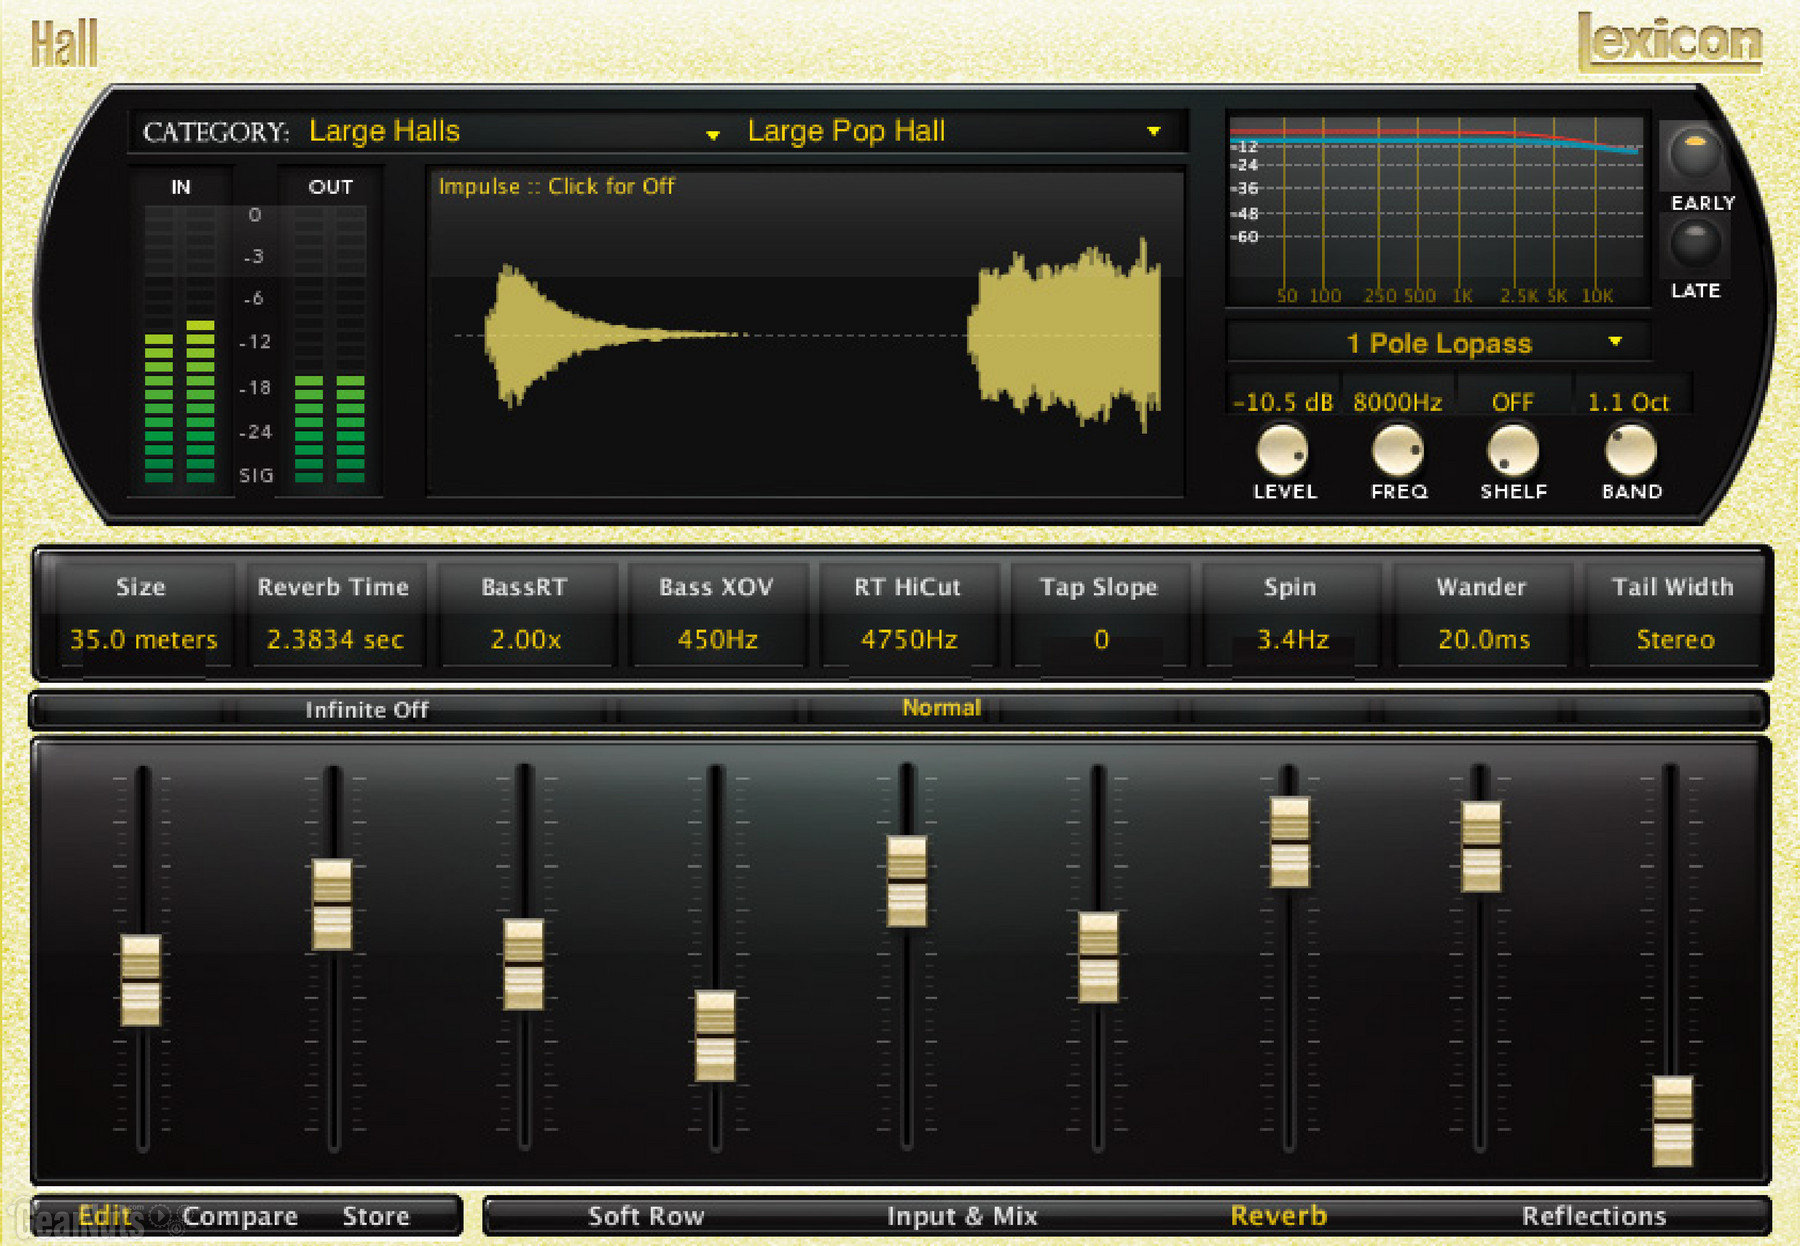This screenshot has width=1800, height=1246.
Task: Toggle the Normal reverb mode
Action: coord(940,707)
